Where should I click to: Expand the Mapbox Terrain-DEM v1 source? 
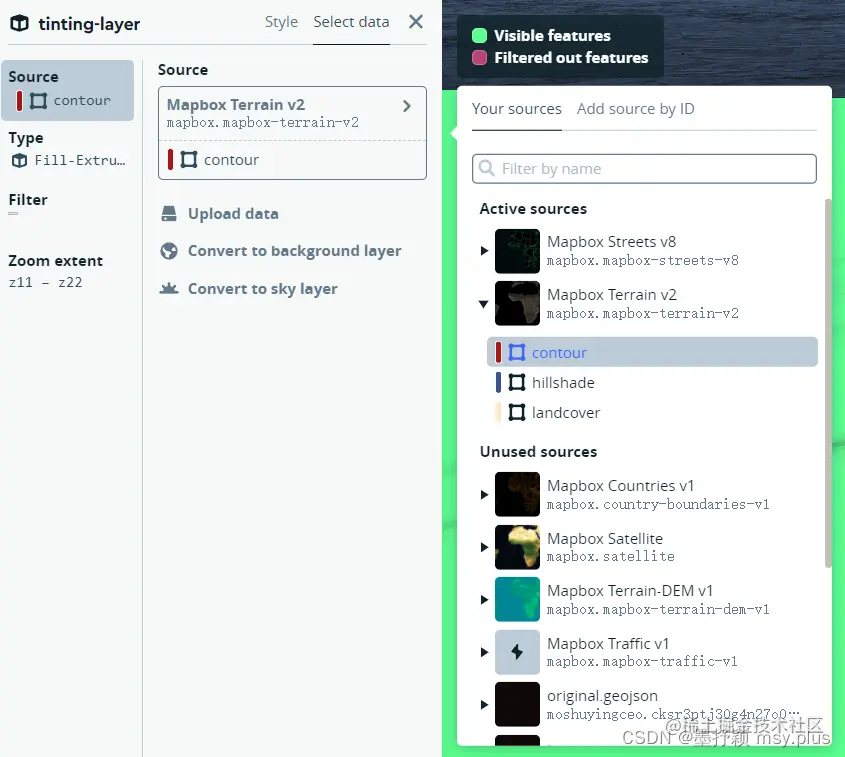point(484,600)
